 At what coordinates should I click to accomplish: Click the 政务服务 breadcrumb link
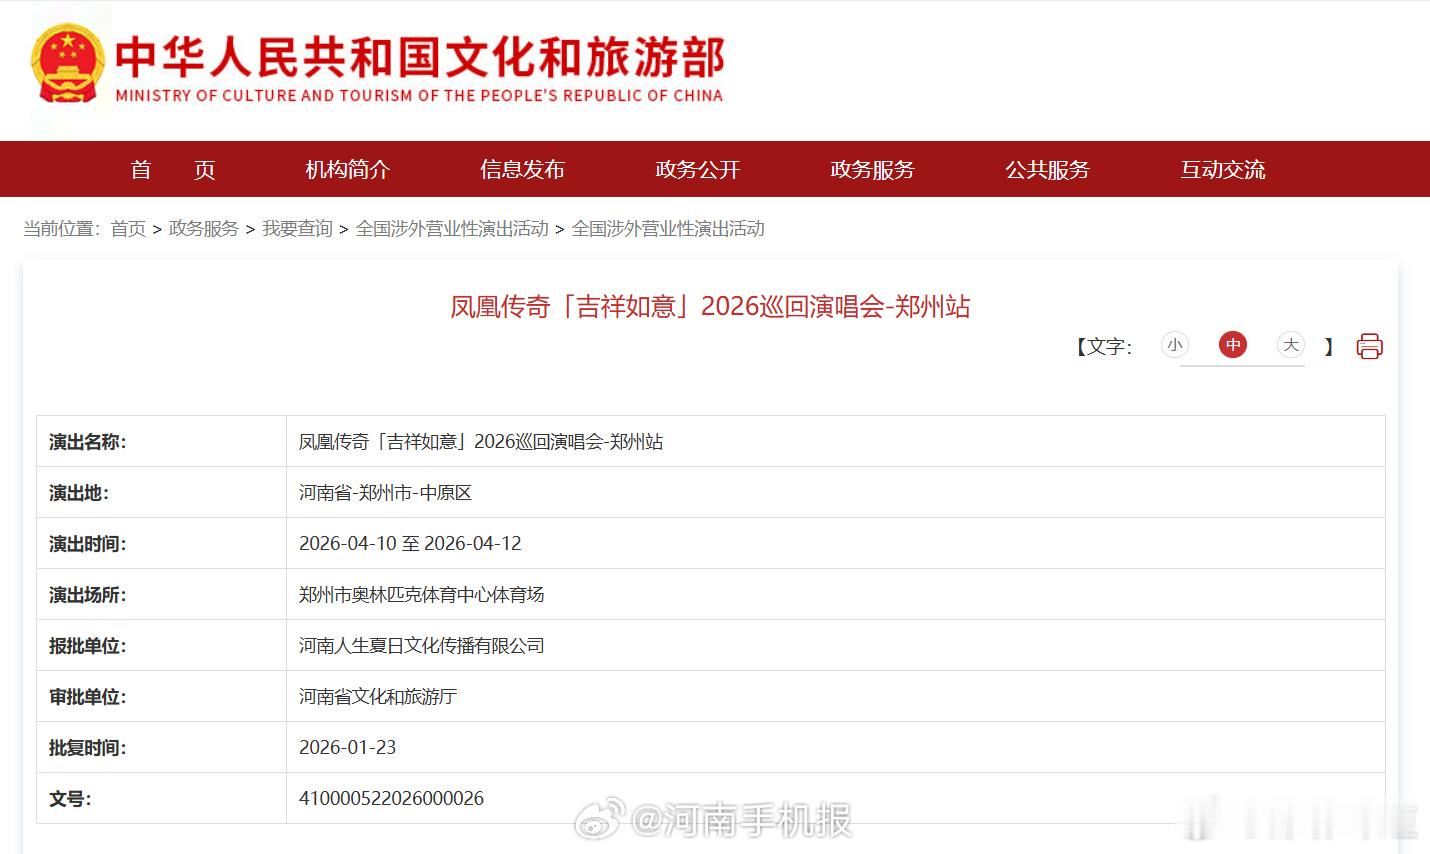[204, 228]
